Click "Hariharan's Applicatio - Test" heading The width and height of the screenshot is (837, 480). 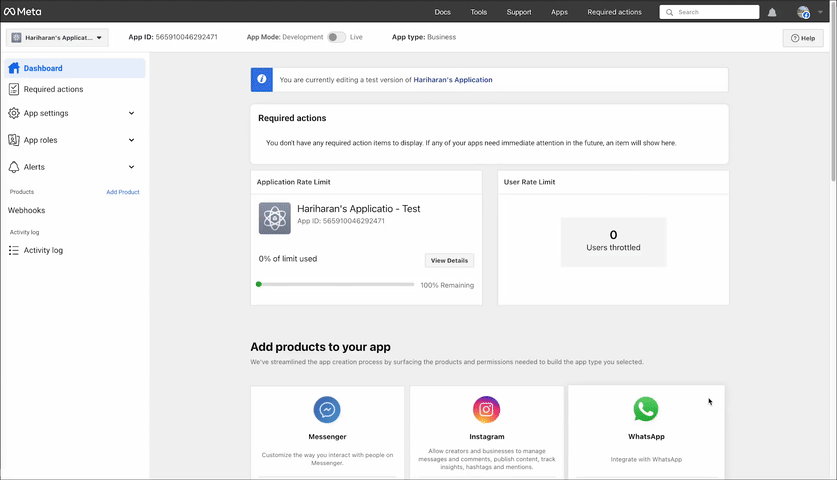click(x=359, y=209)
